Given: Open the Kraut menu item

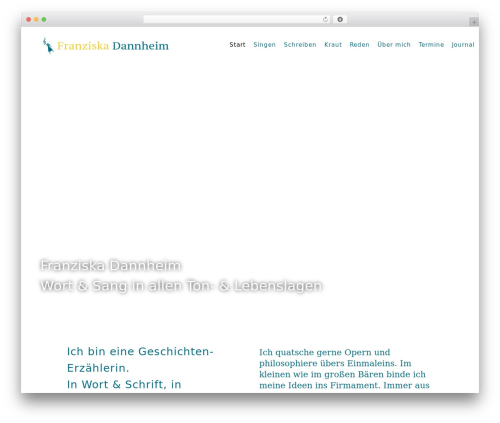Looking at the screenshot, I should point(333,45).
